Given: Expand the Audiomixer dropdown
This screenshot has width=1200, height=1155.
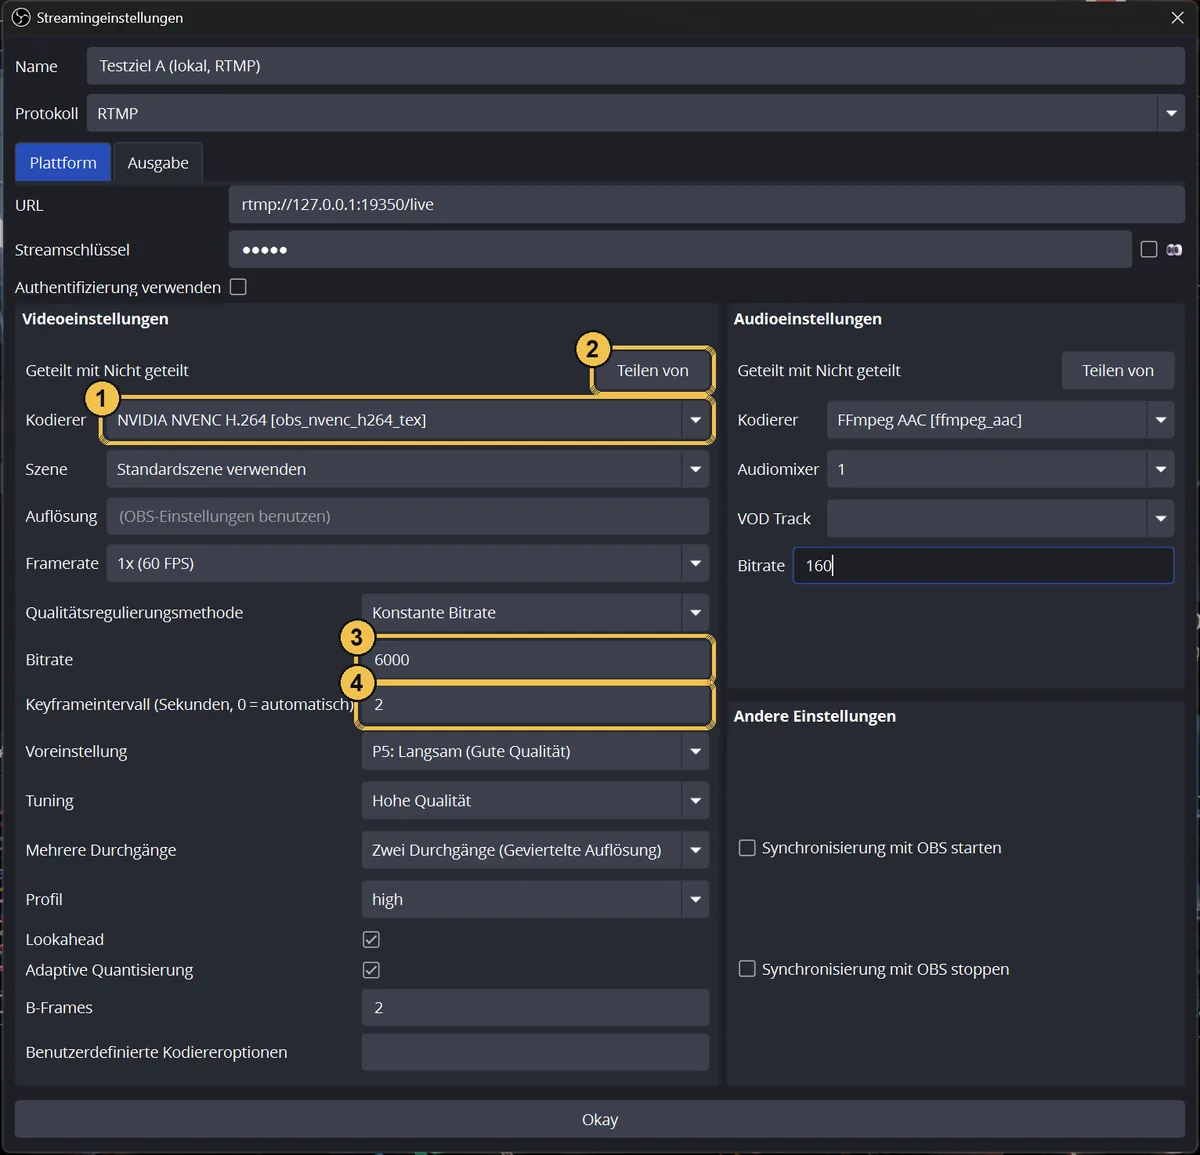Looking at the screenshot, I should point(1000,469).
